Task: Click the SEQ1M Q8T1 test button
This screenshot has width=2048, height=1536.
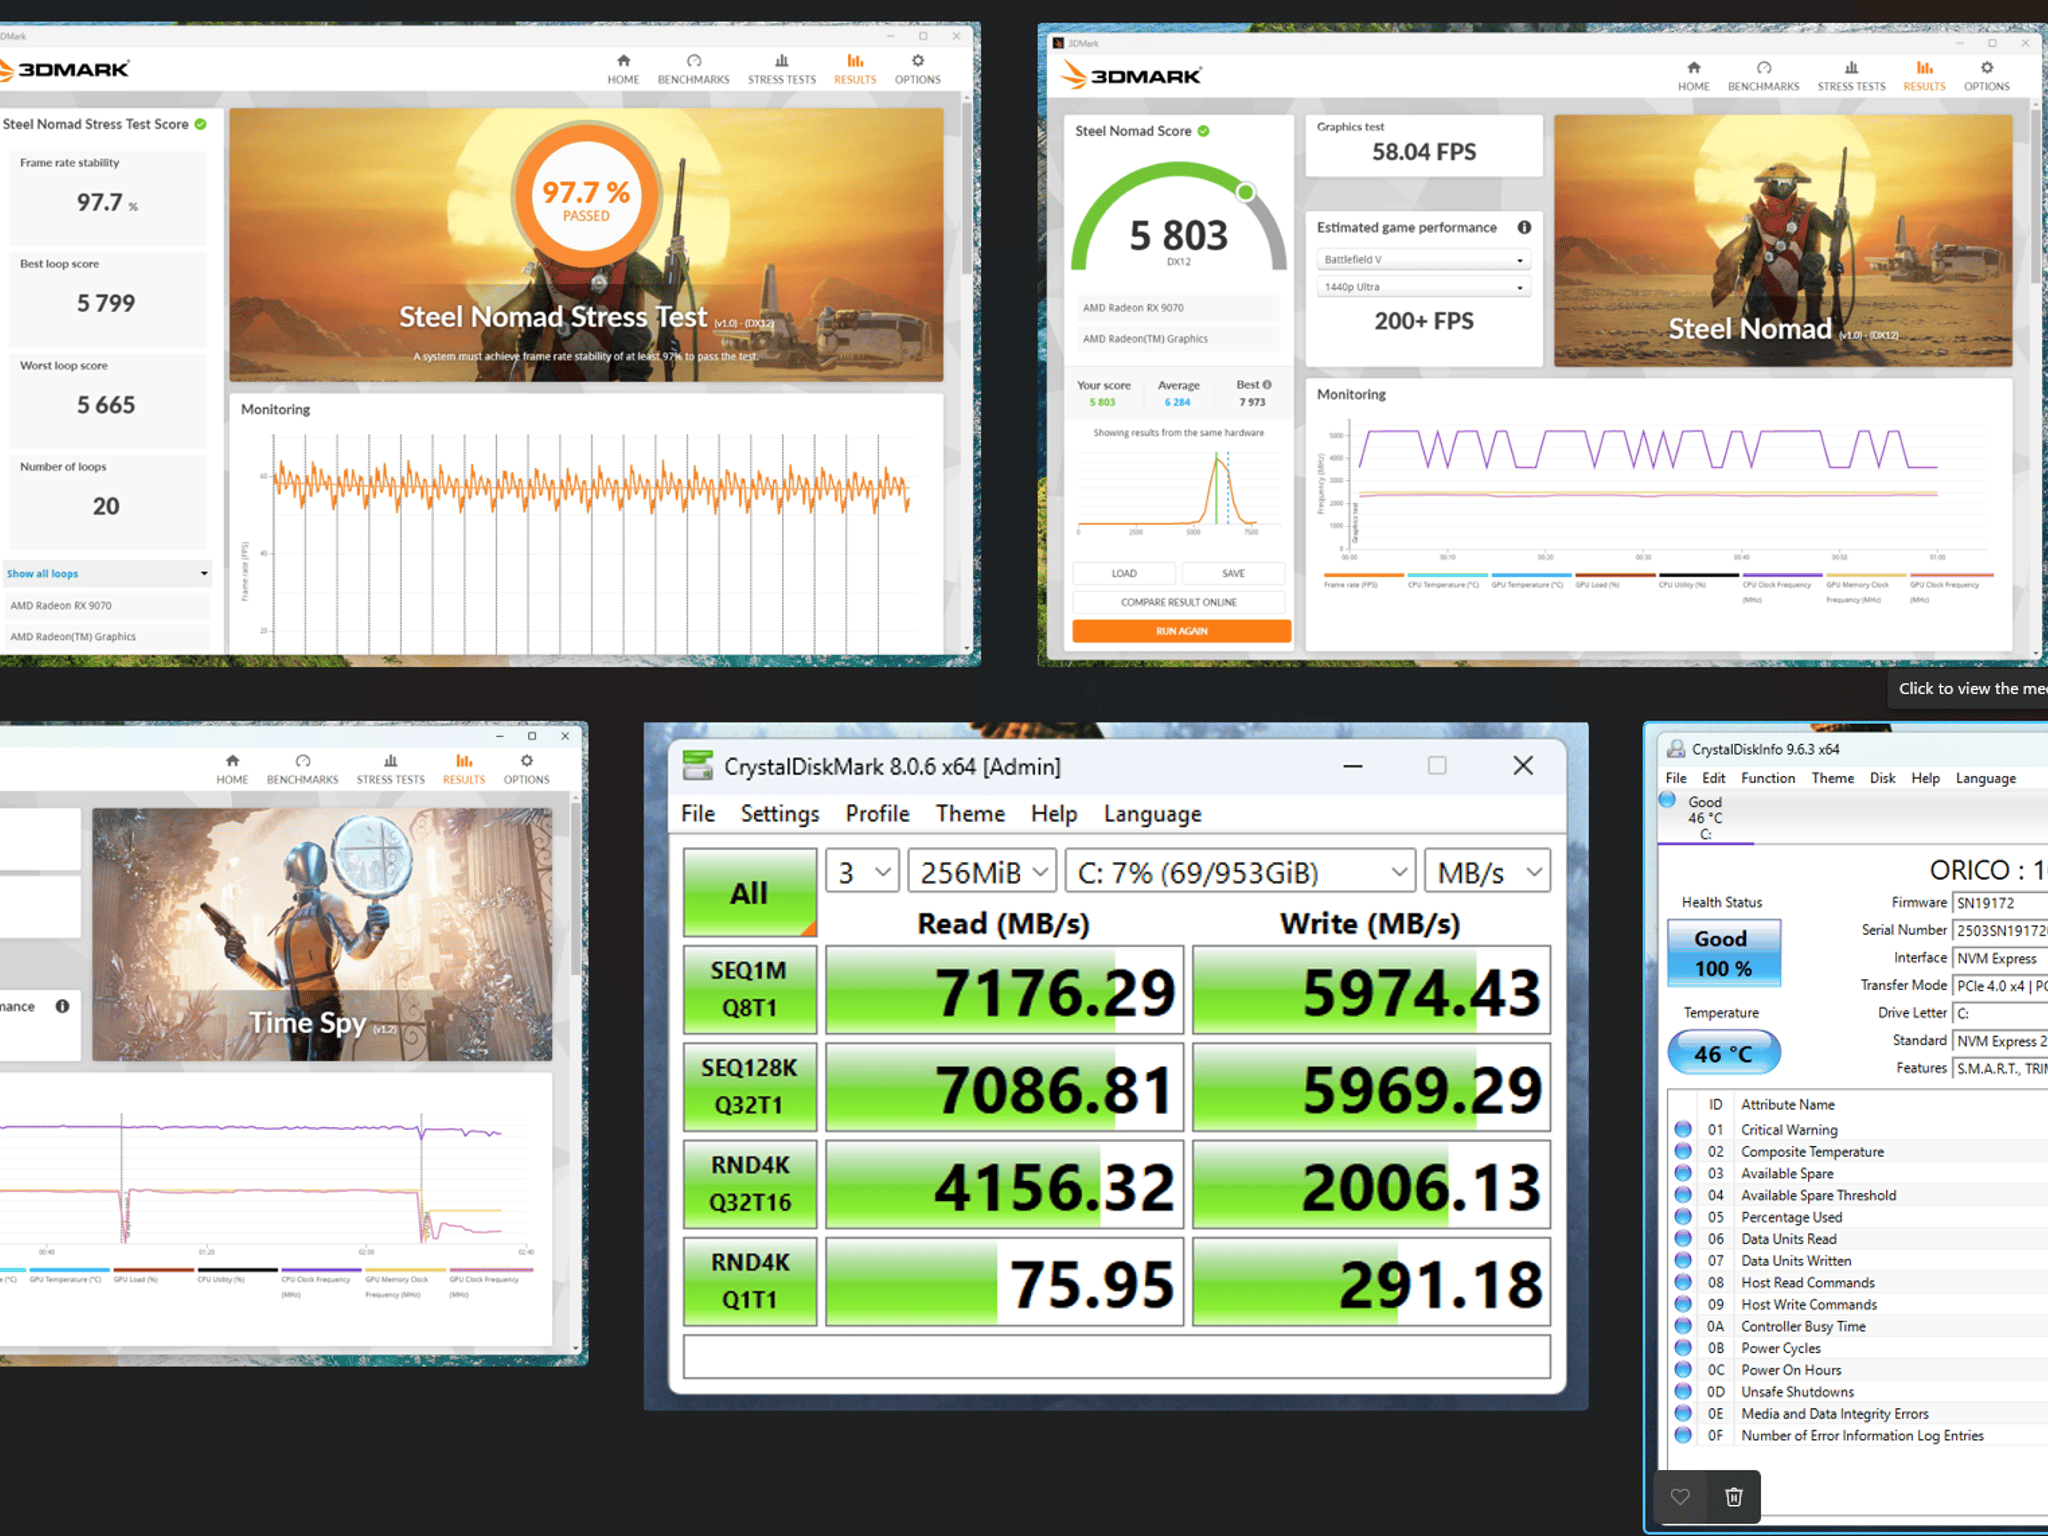Action: [749, 989]
